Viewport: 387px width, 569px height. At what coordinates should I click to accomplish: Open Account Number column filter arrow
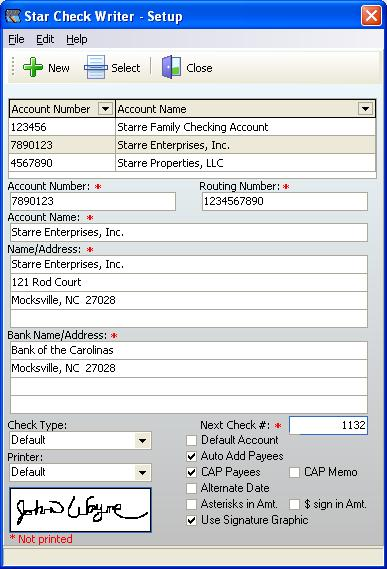pos(105,109)
